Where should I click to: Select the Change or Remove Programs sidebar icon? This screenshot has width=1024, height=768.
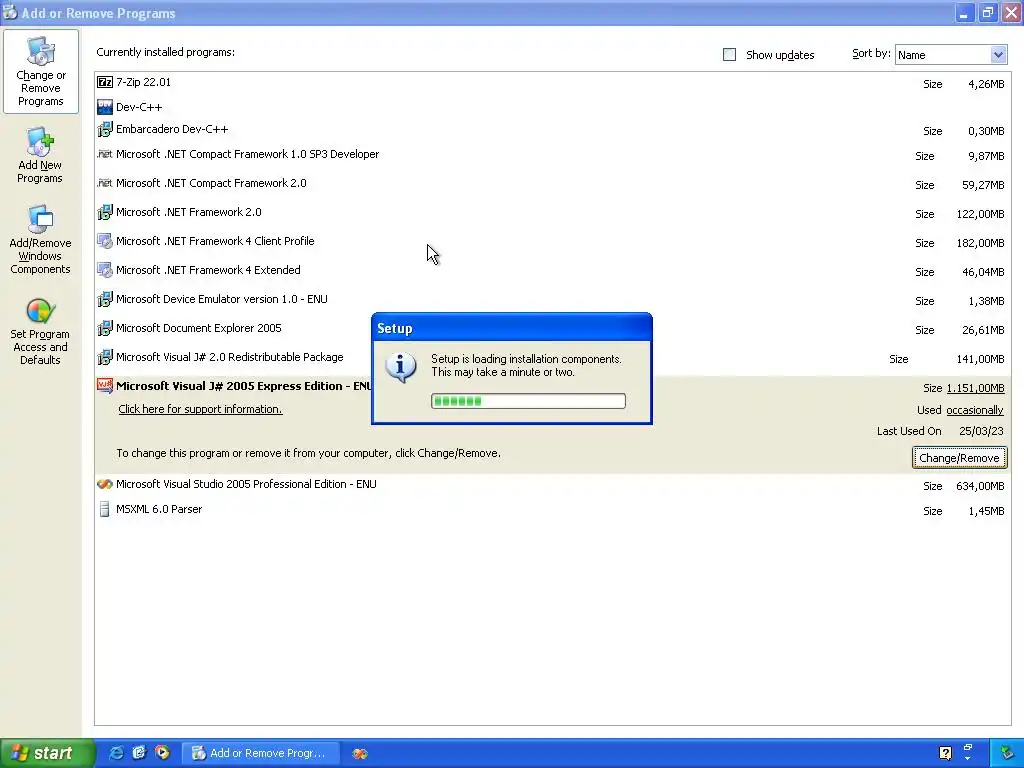coord(40,71)
